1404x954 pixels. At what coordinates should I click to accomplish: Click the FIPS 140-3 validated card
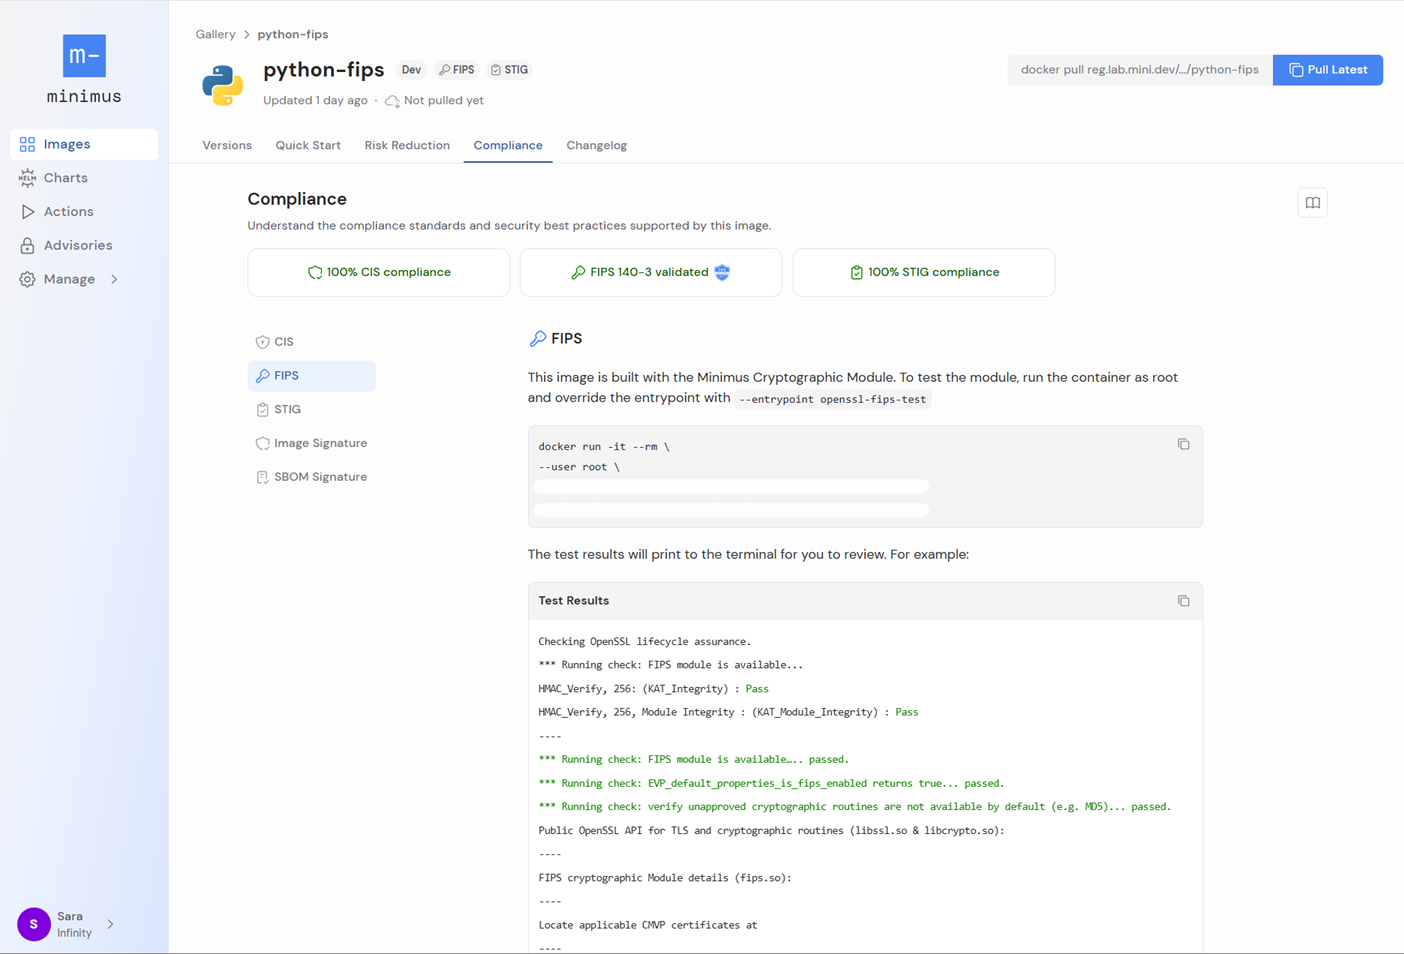coord(651,272)
